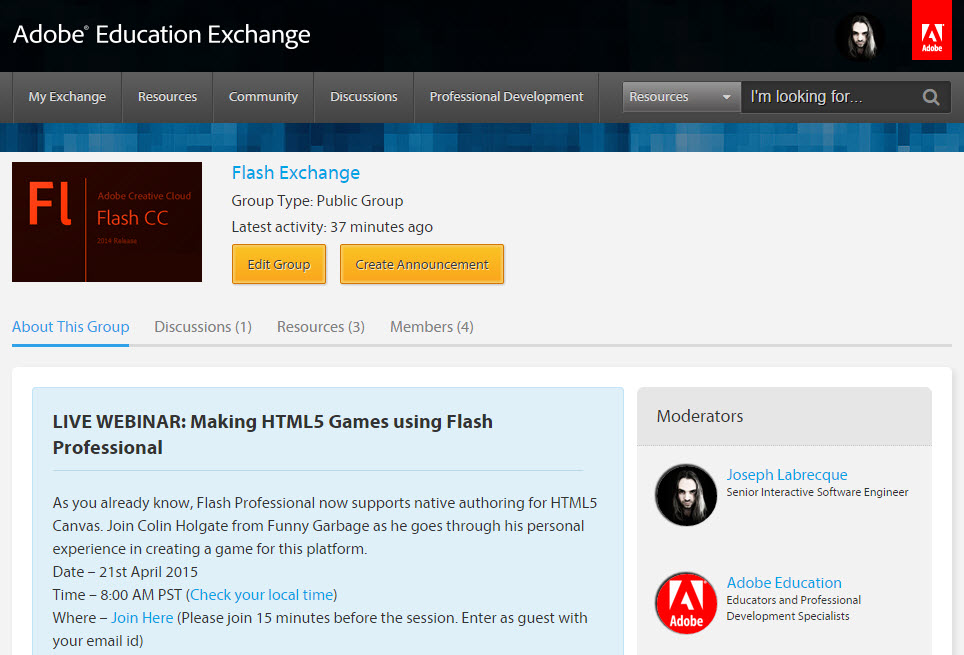Click the Adobe logo in the header
964x655 pixels.
(x=931, y=30)
